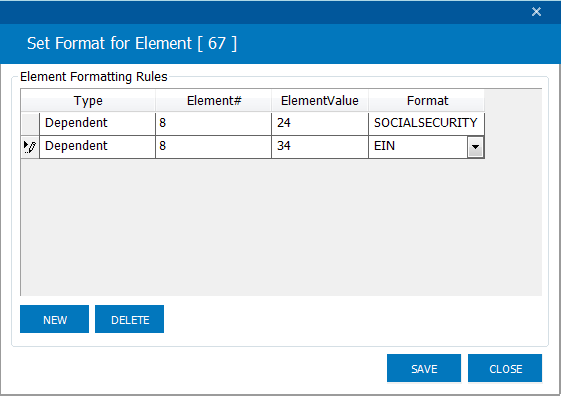Click the SOCIALSECURITY format cell
561x396 pixels.
[x=426, y=123]
